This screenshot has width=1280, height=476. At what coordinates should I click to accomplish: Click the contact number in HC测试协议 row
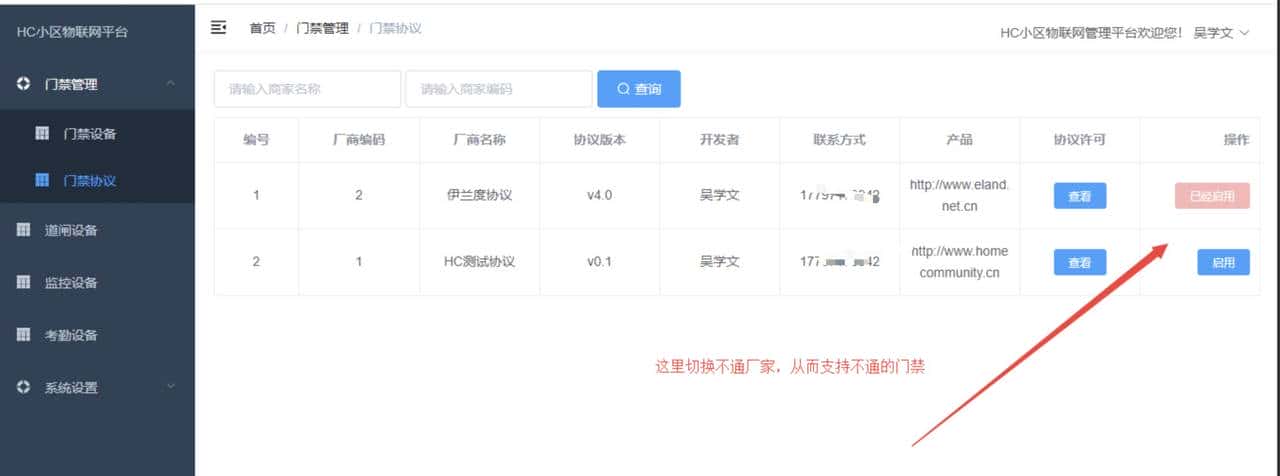tap(840, 262)
